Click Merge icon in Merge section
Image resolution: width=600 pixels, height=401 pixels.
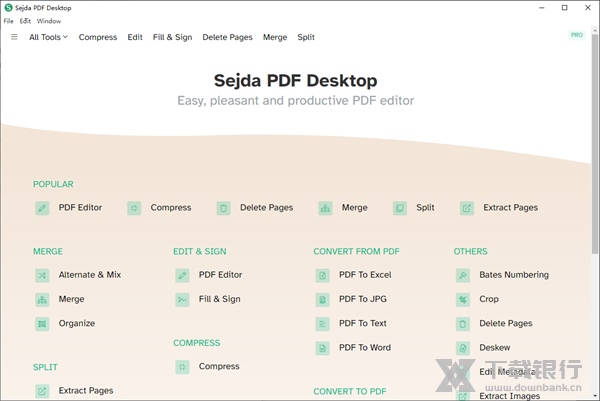[x=42, y=300]
